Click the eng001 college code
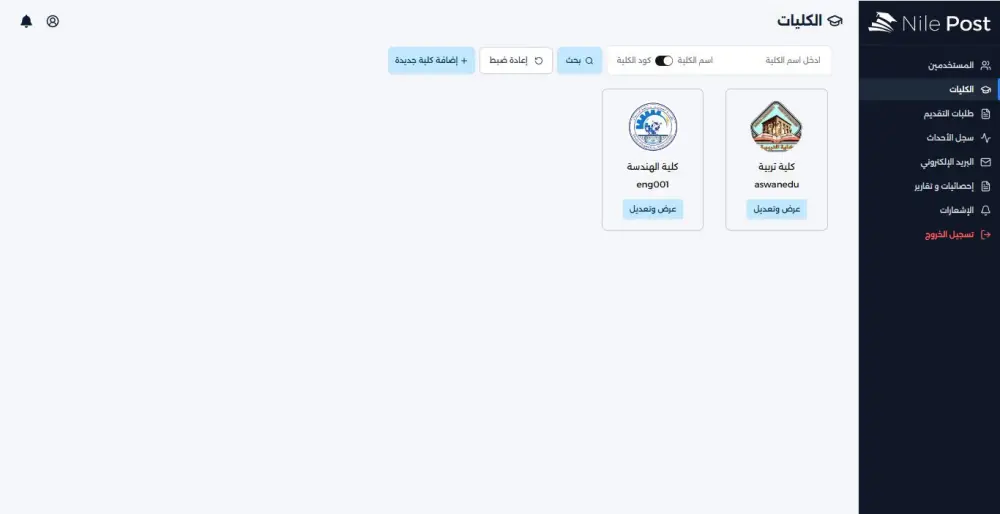The width and height of the screenshot is (1000, 514). (x=652, y=185)
